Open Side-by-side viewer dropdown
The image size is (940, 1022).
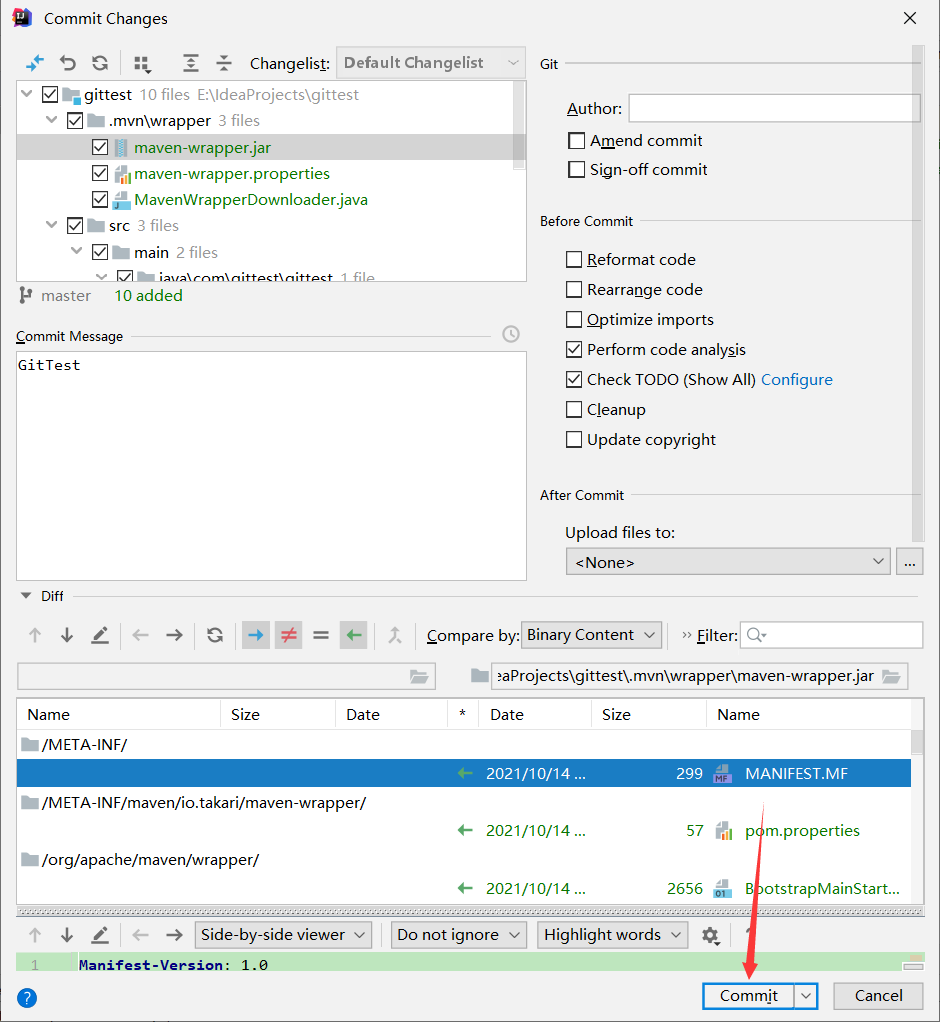click(x=283, y=935)
